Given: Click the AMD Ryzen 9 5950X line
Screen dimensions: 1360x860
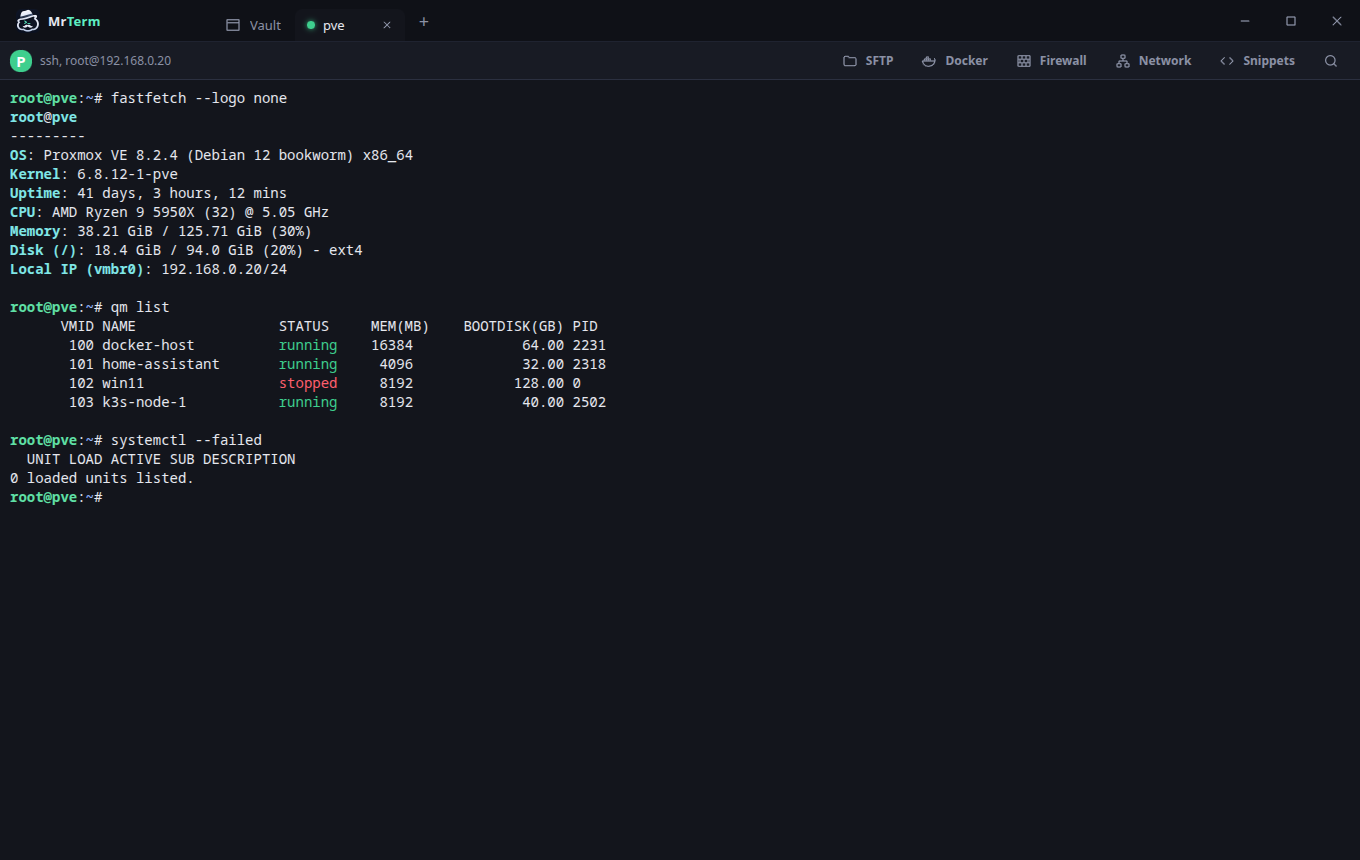Looking at the screenshot, I should (x=169, y=212).
